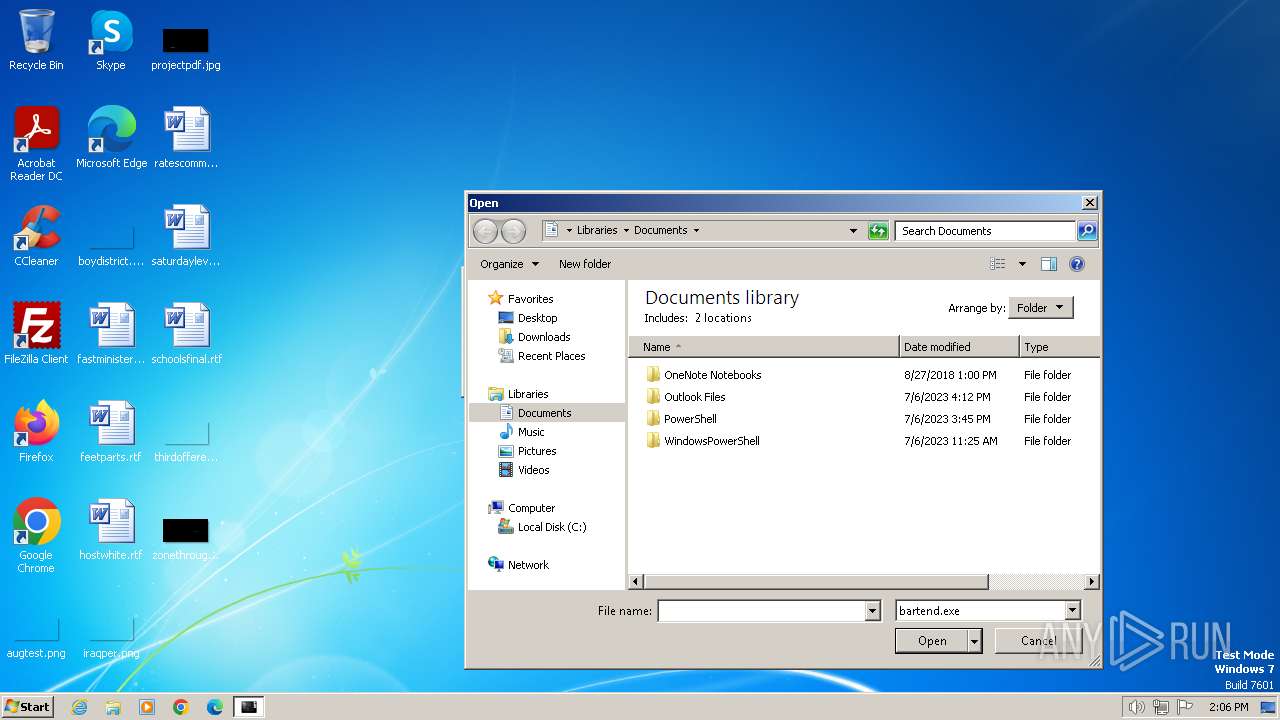Image resolution: width=1280 pixels, height=720 pixels.
Task: Click the 2 locations link
Action: pyautogui.click(x=723, y=318)
